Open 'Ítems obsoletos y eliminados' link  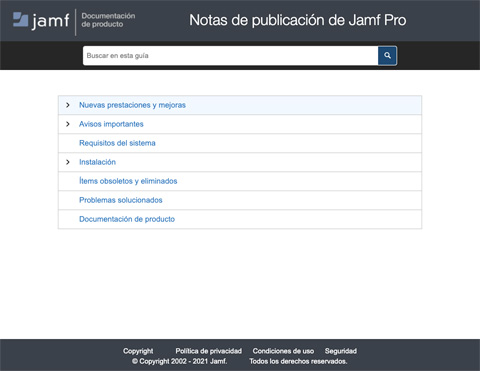coord(128,181)
